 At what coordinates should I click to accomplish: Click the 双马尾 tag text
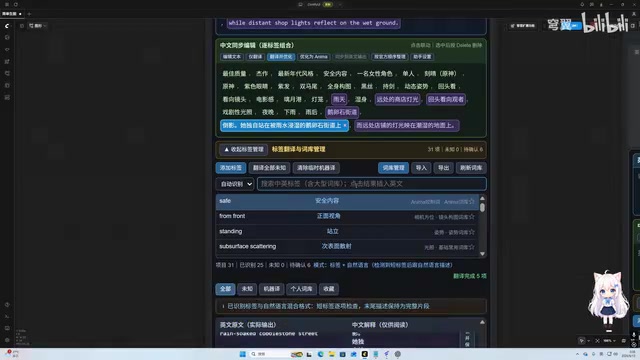(308, 87)
